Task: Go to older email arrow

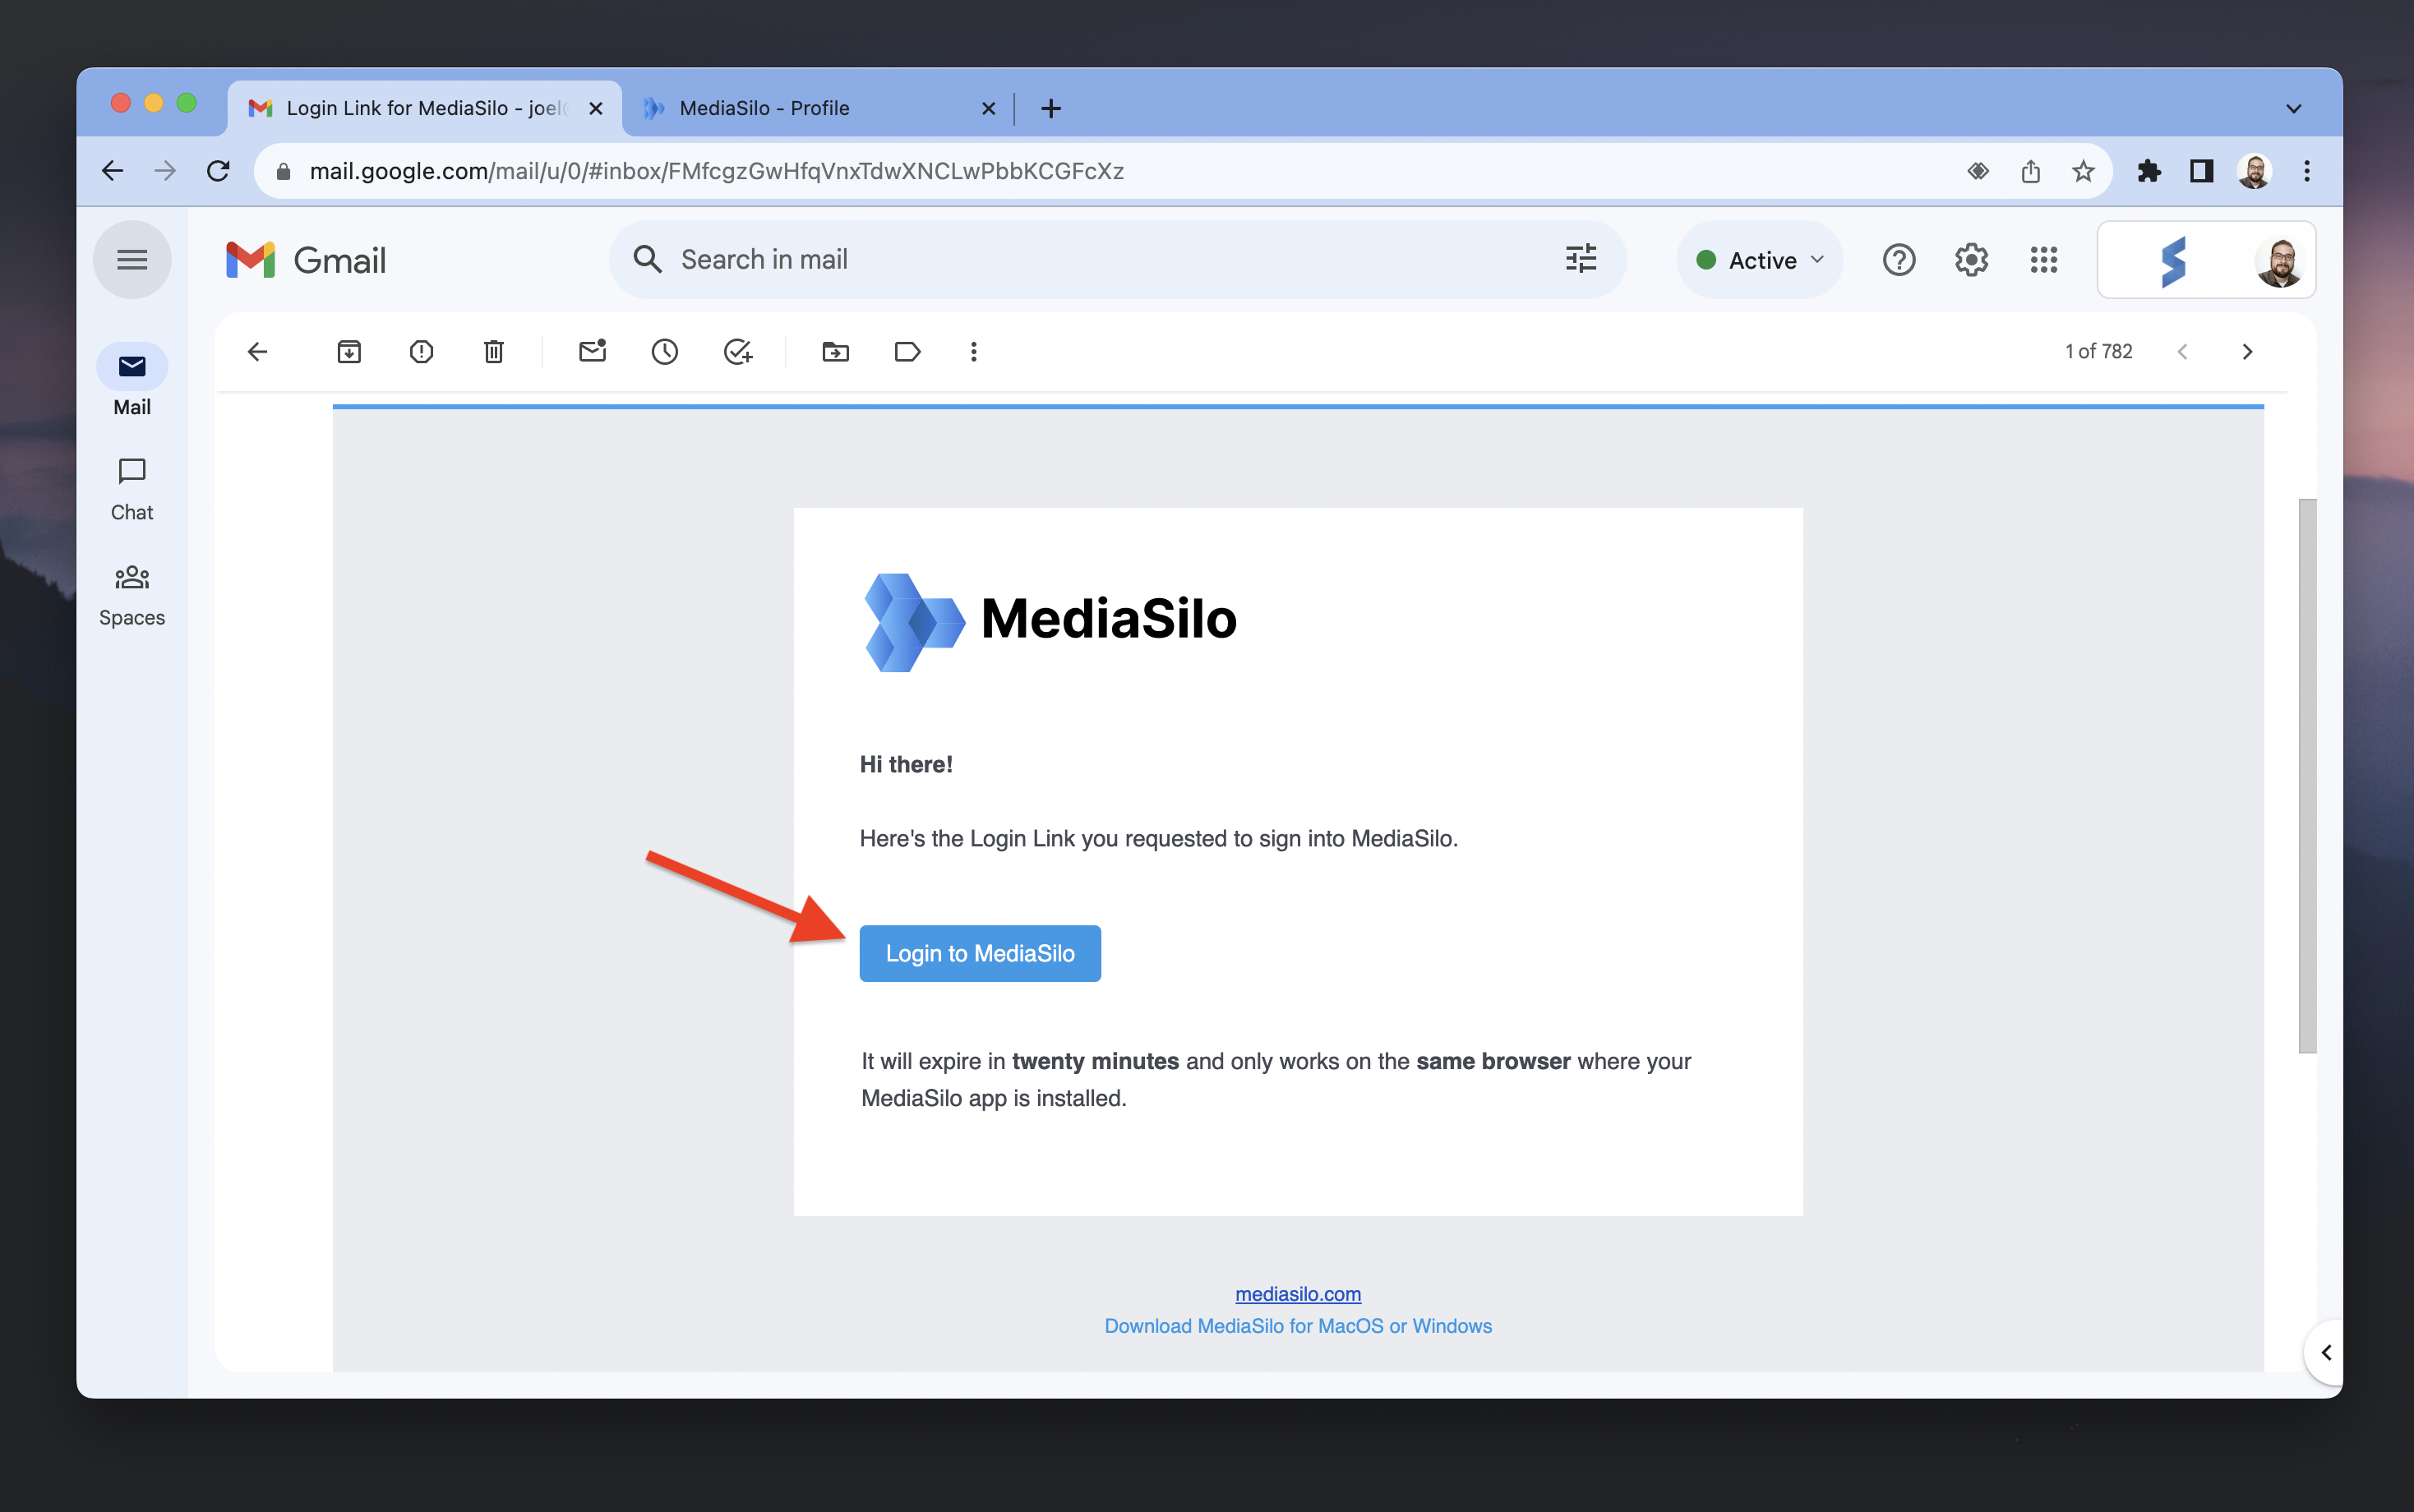Action: point(2247,351)
